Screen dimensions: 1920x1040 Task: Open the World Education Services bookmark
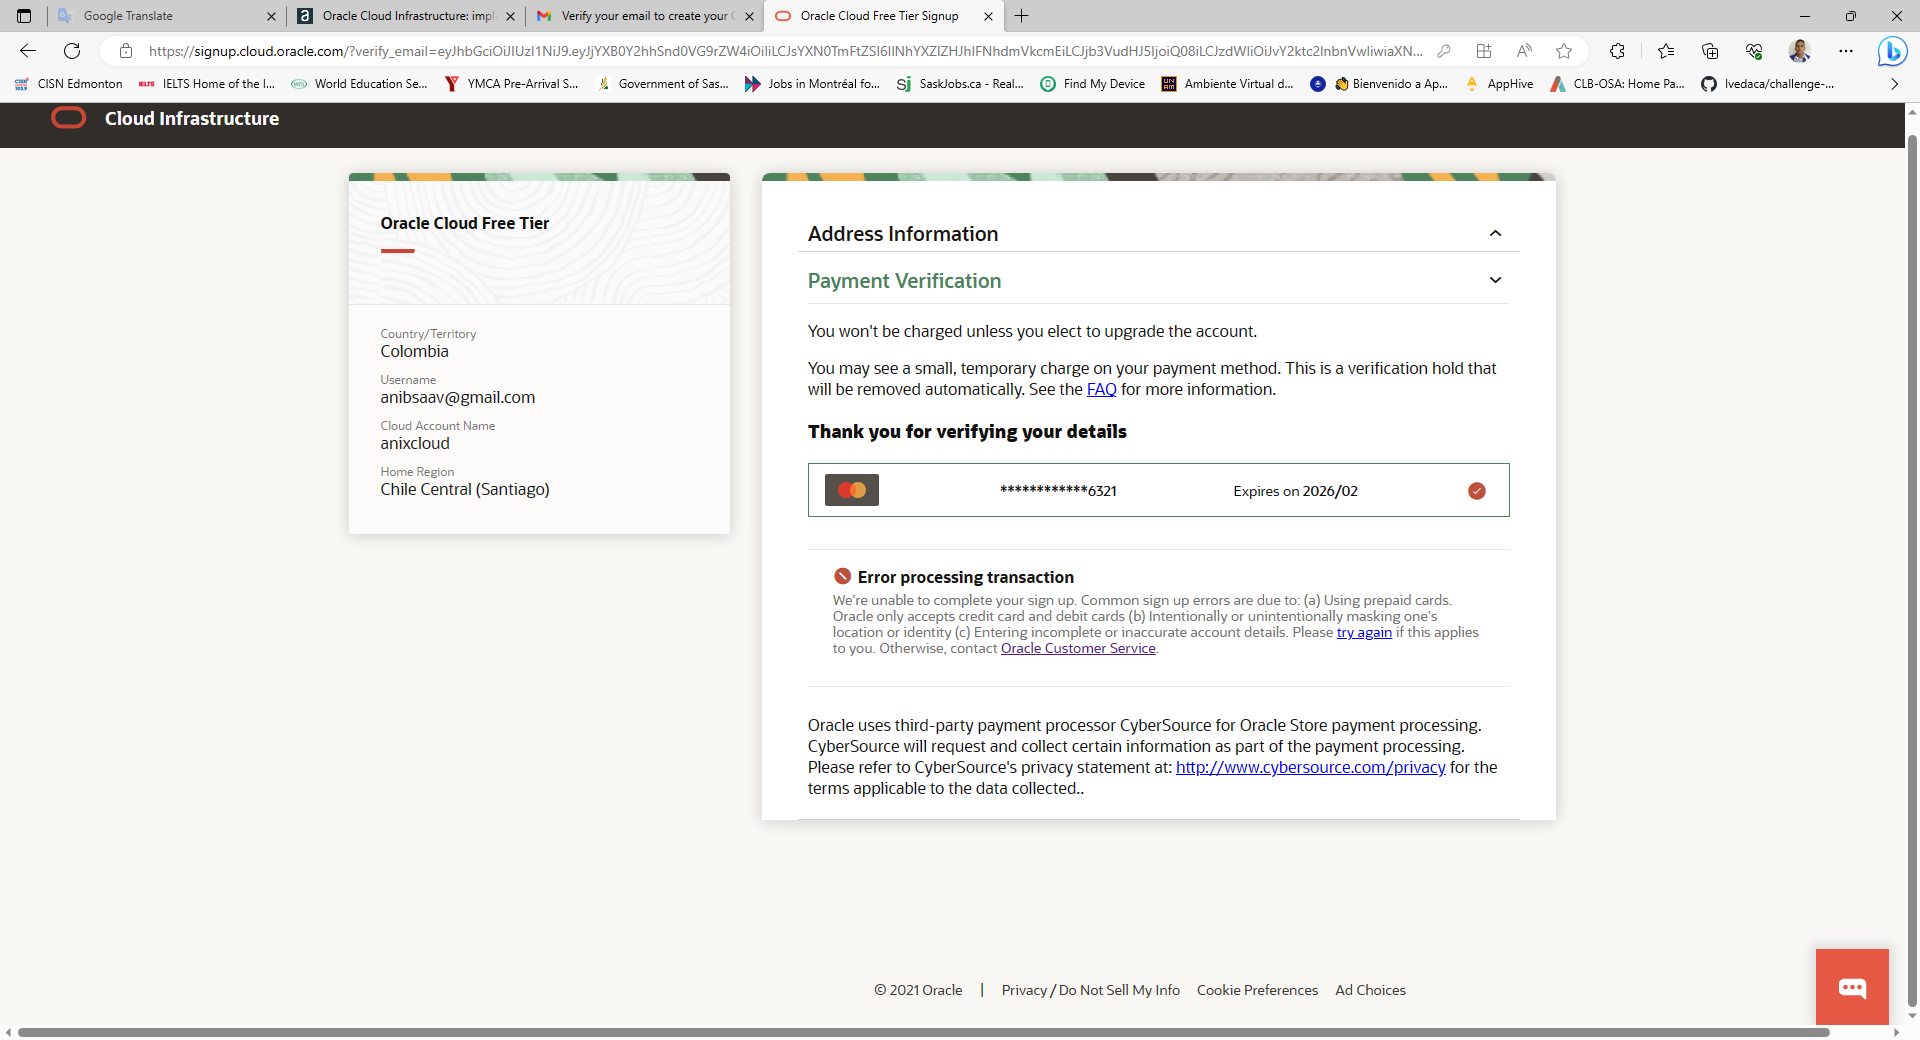point(359,84)
